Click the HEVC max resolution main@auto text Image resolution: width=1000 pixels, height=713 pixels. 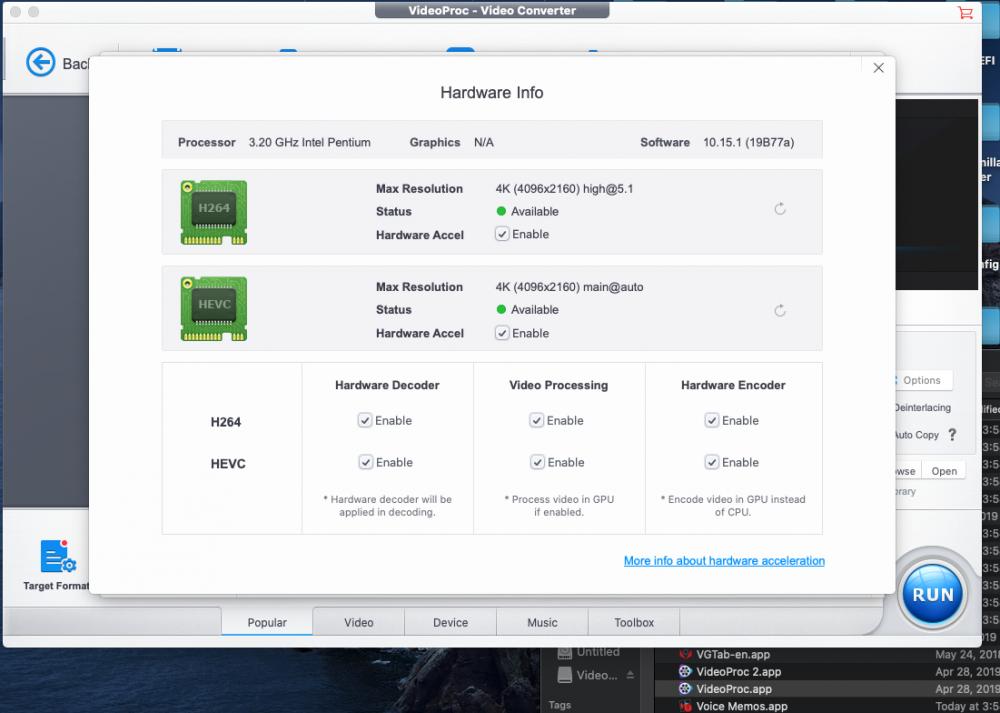(x=570, y=287)
